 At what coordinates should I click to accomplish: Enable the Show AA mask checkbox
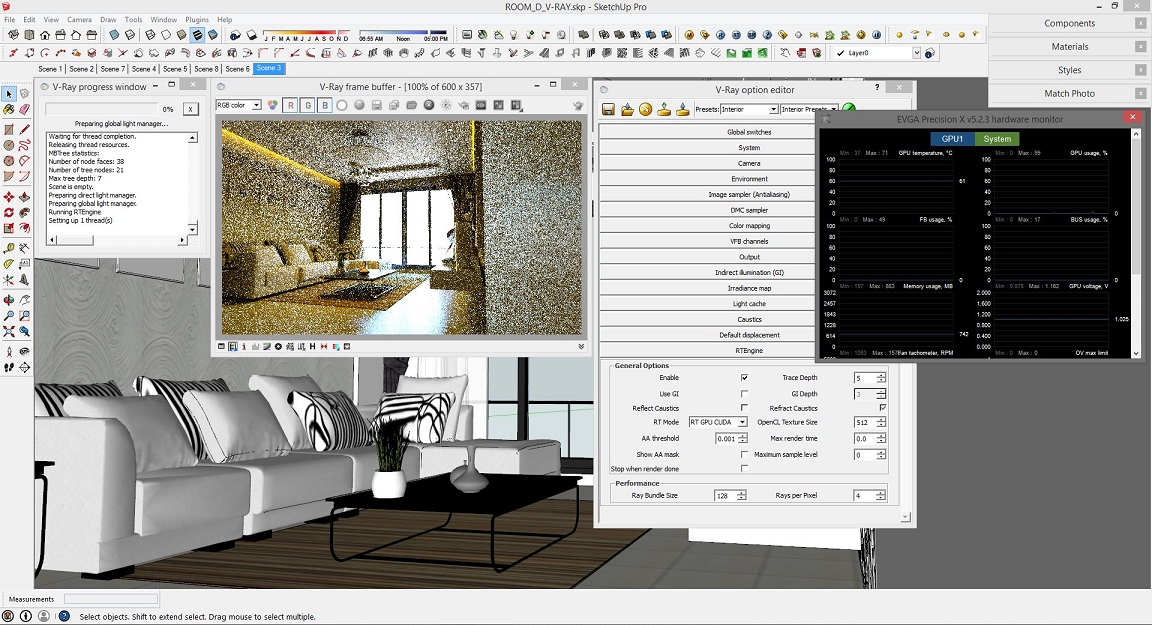tap(744, 454)
